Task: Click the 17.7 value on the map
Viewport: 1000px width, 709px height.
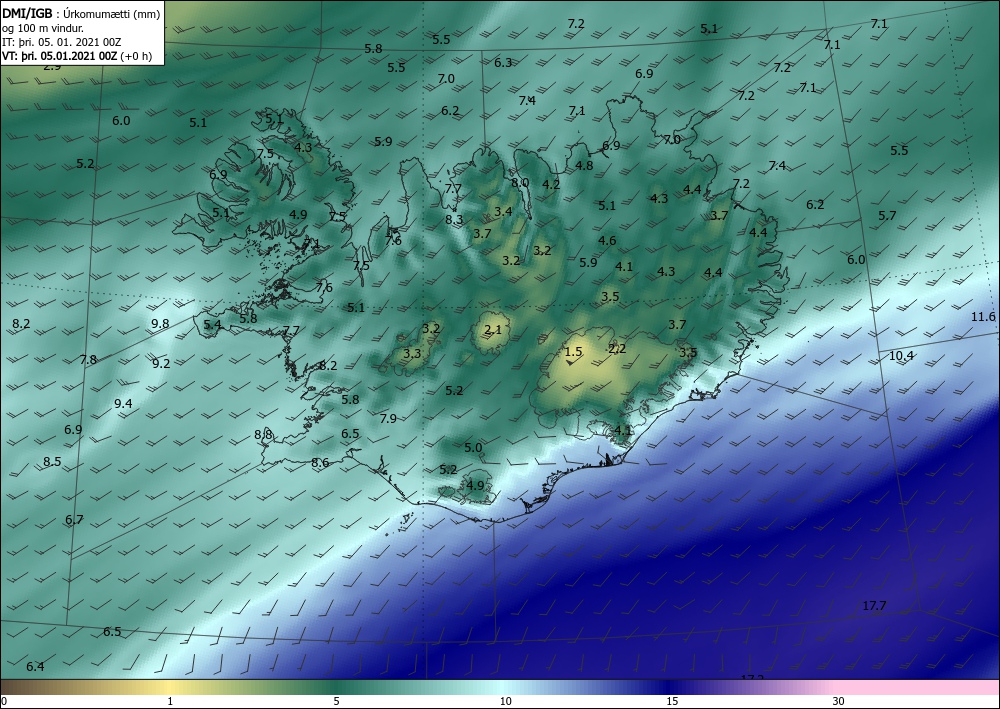Action: (874, 606)
